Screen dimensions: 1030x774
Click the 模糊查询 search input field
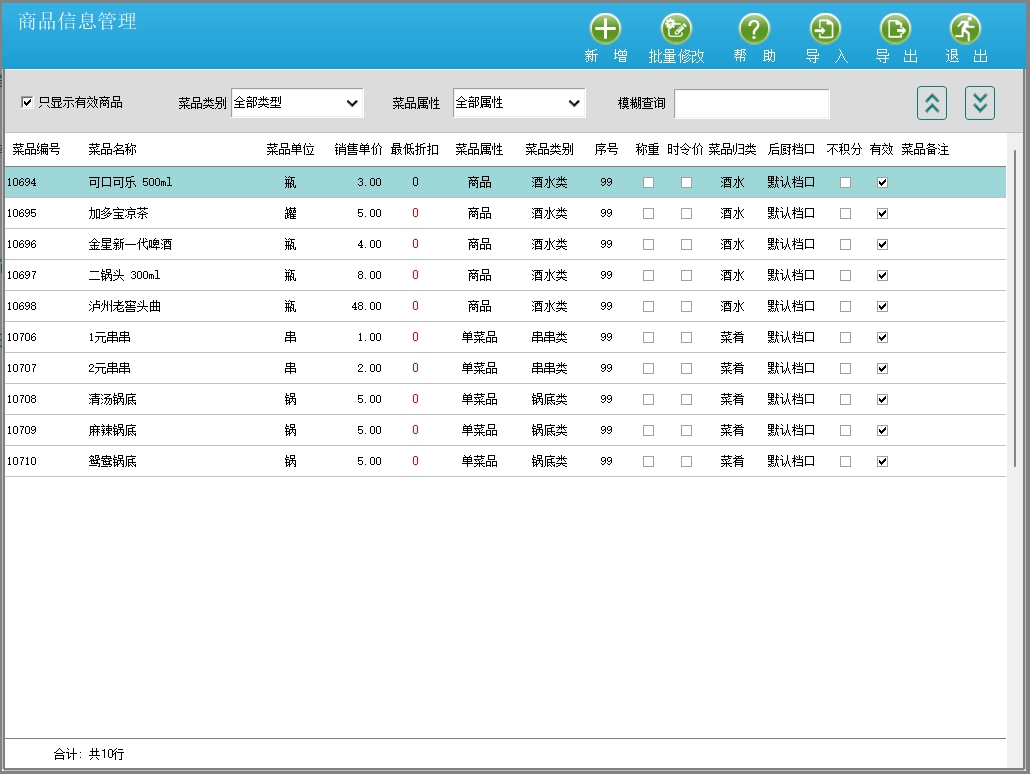pyautogui.click(x=751, y=104)
